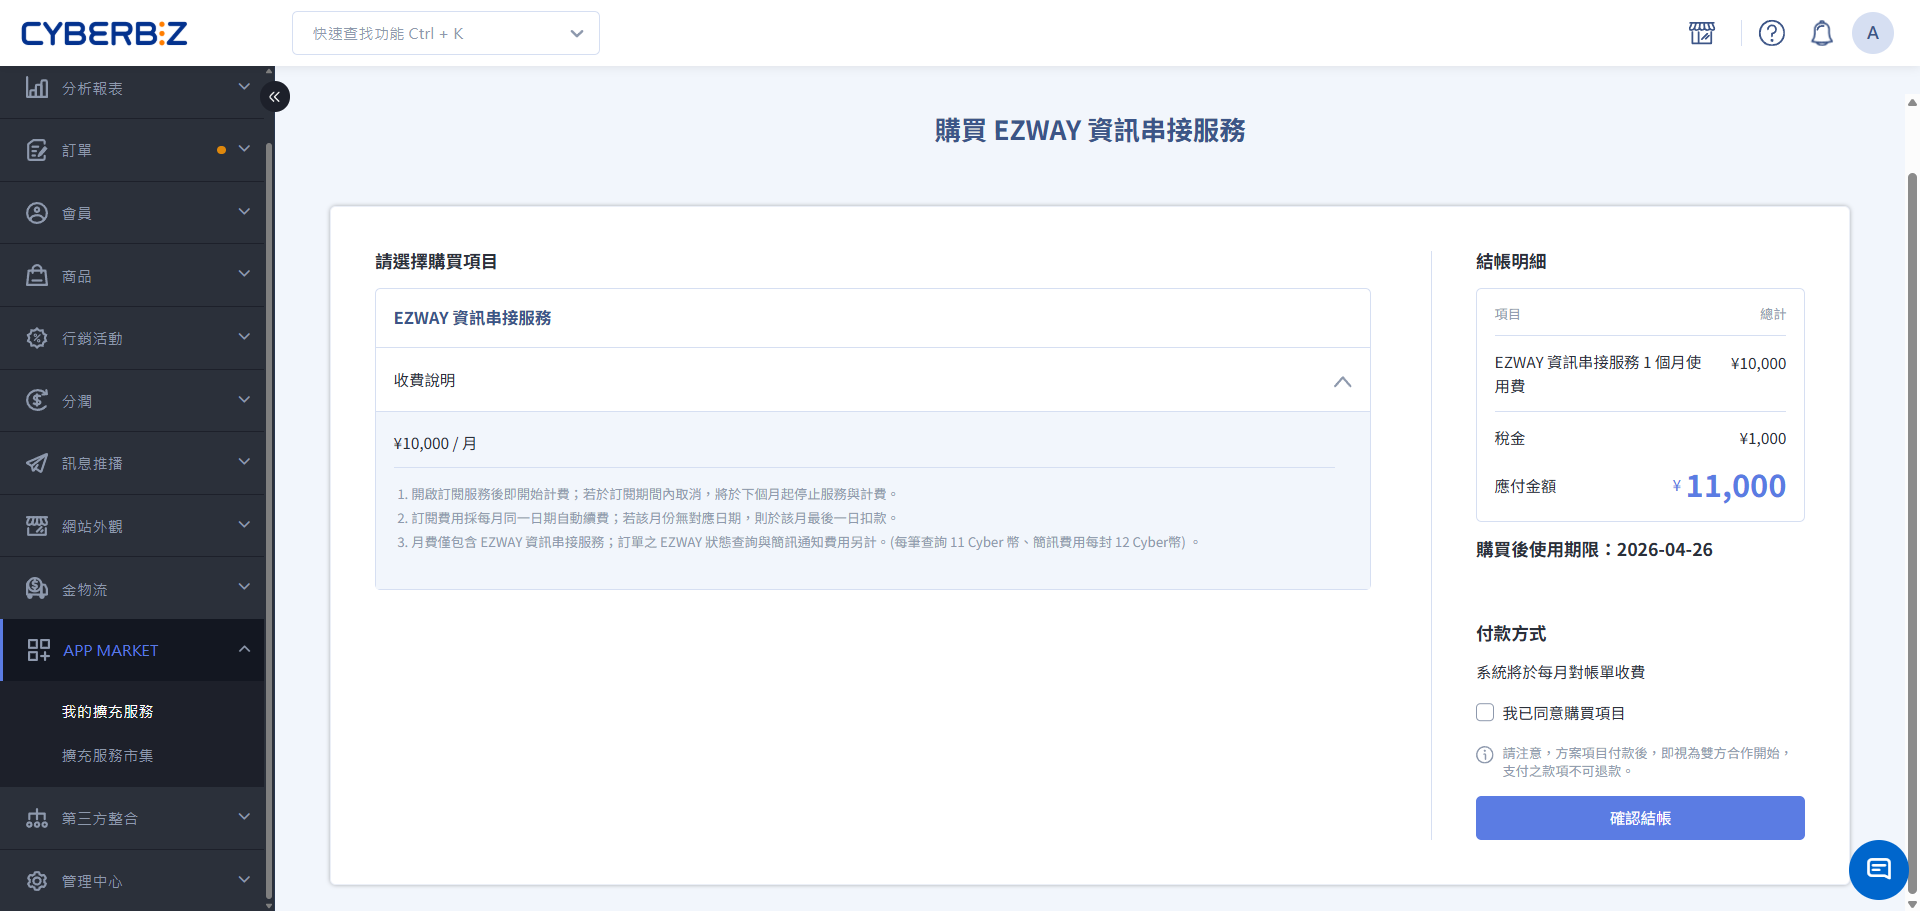This screenshot has height=911, width=1920.
Task: Open 我的擴充服務 submenu item
Action: coord(108,711)
